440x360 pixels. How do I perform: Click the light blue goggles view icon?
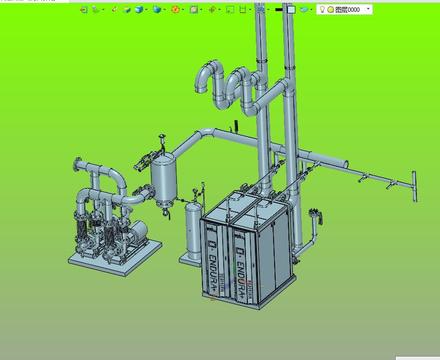pos(304,10)
